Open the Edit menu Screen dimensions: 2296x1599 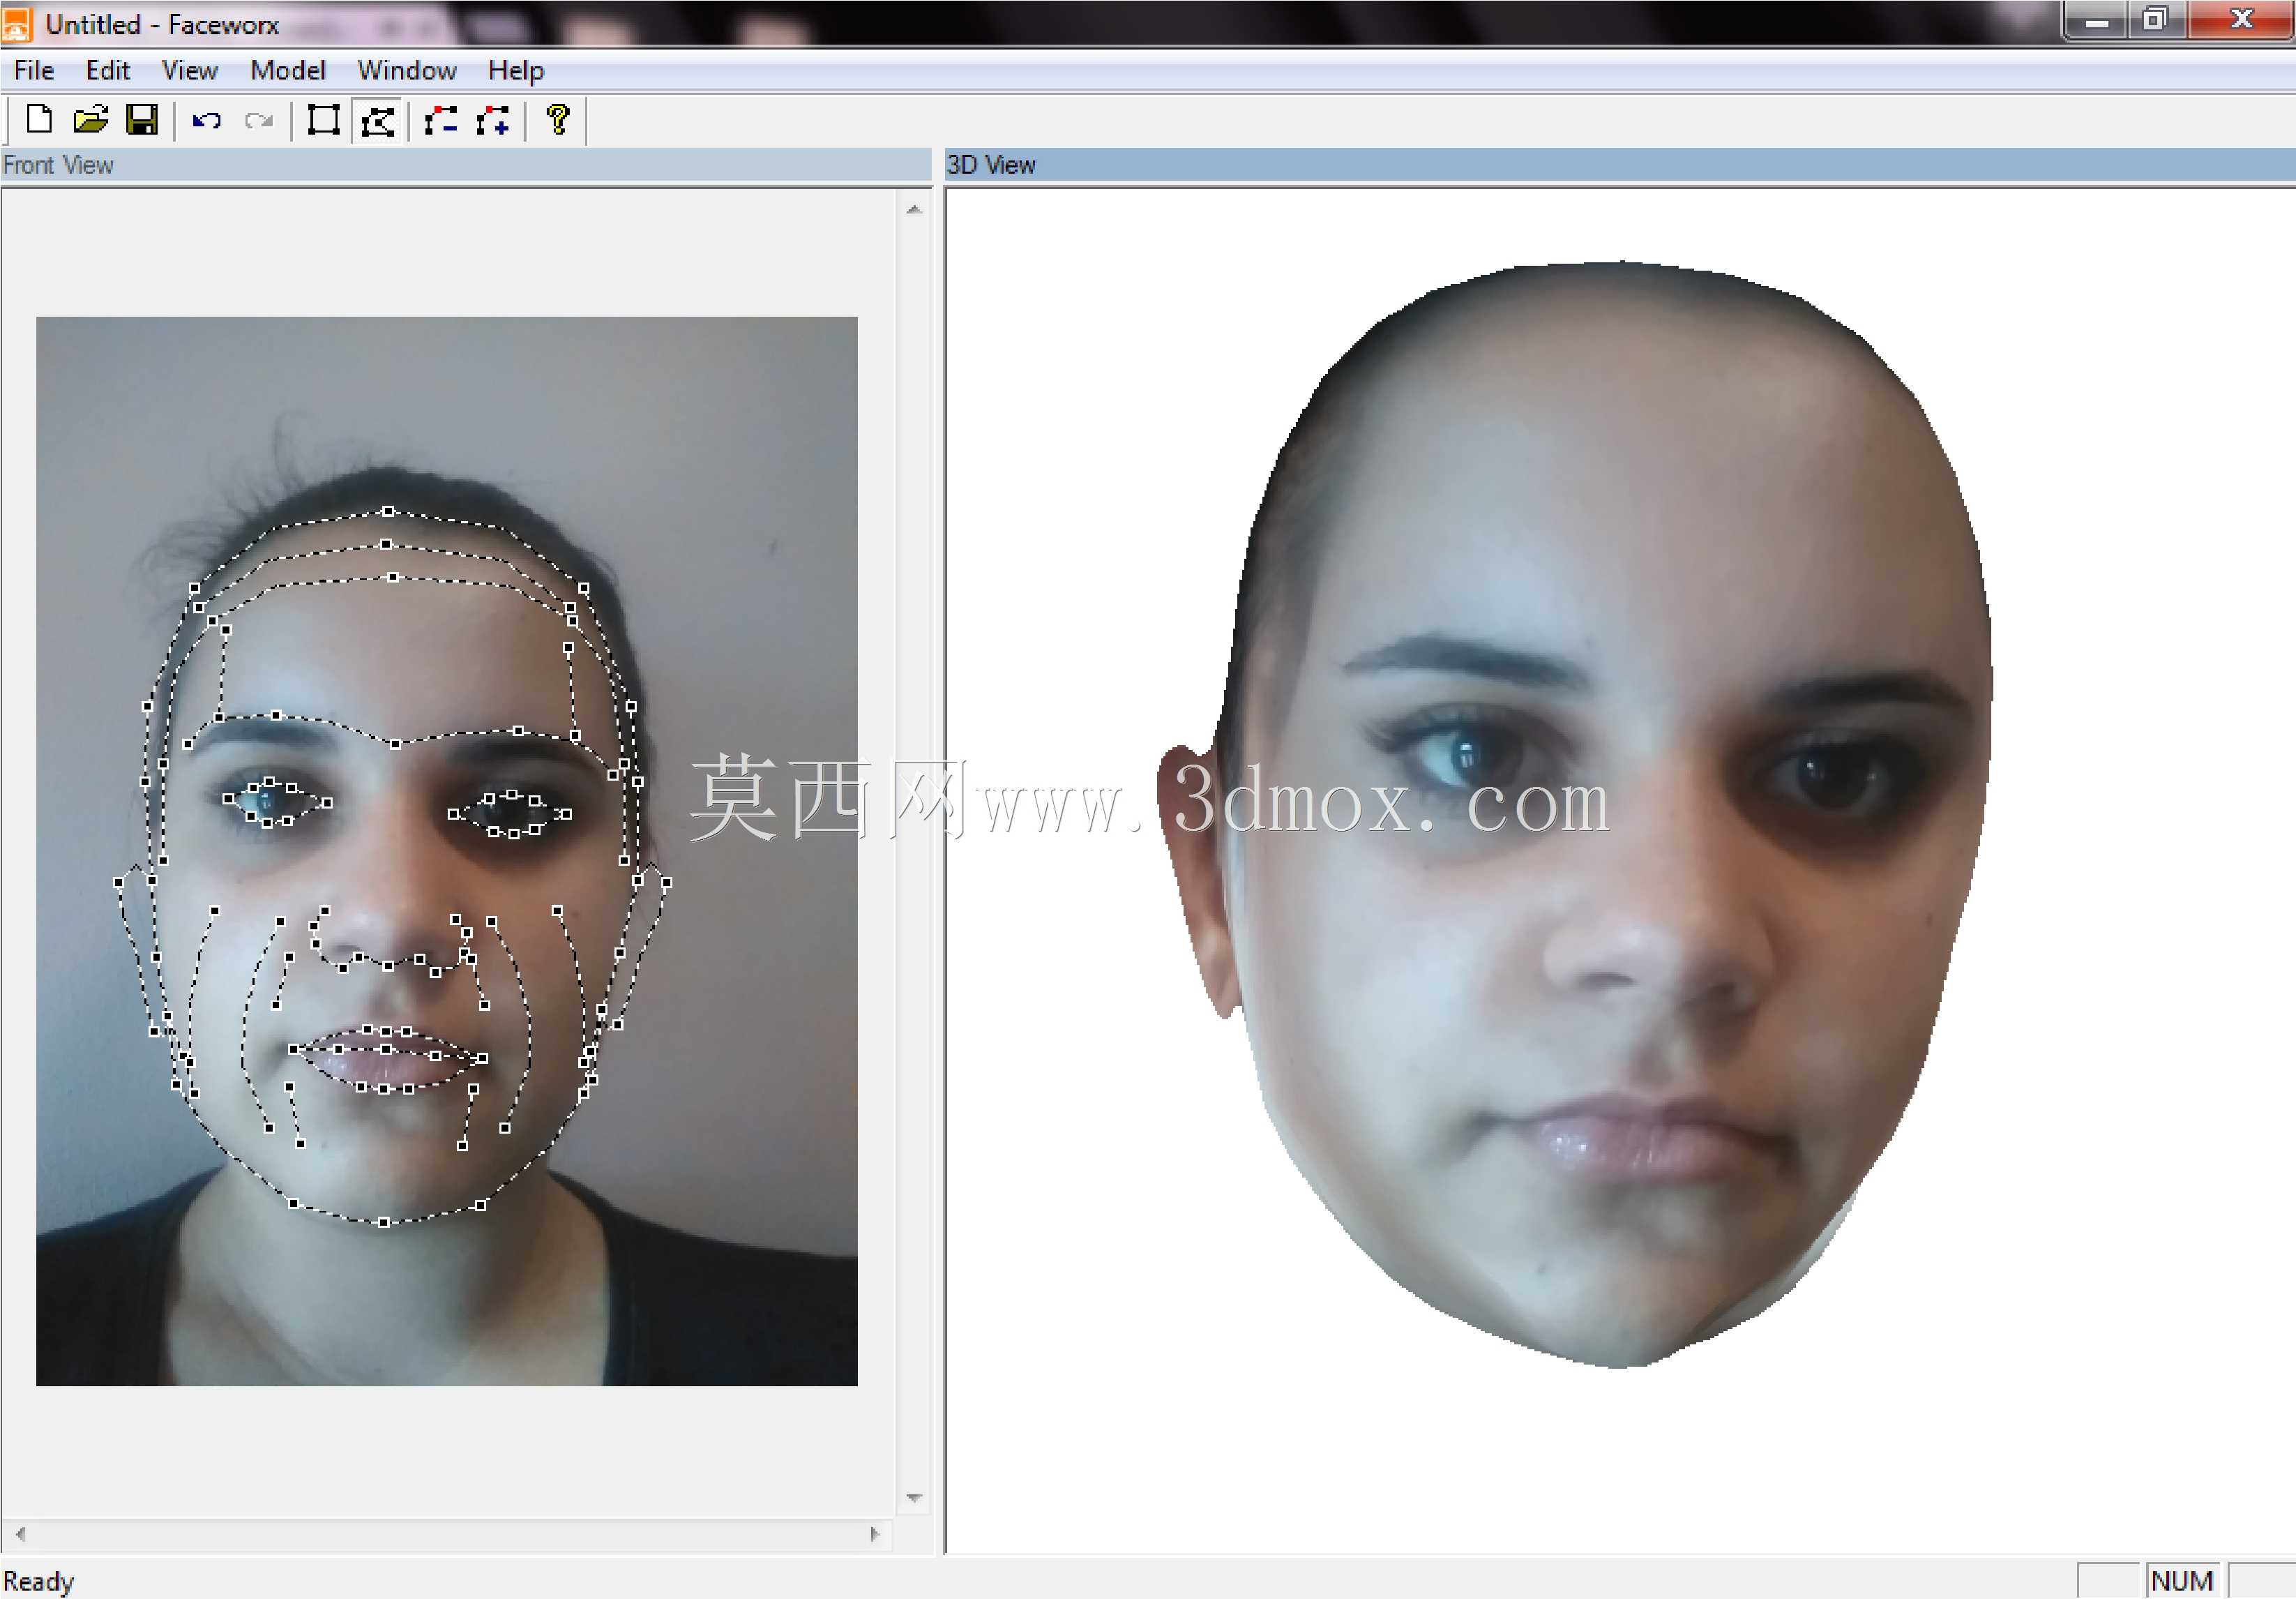coord(108,70)
